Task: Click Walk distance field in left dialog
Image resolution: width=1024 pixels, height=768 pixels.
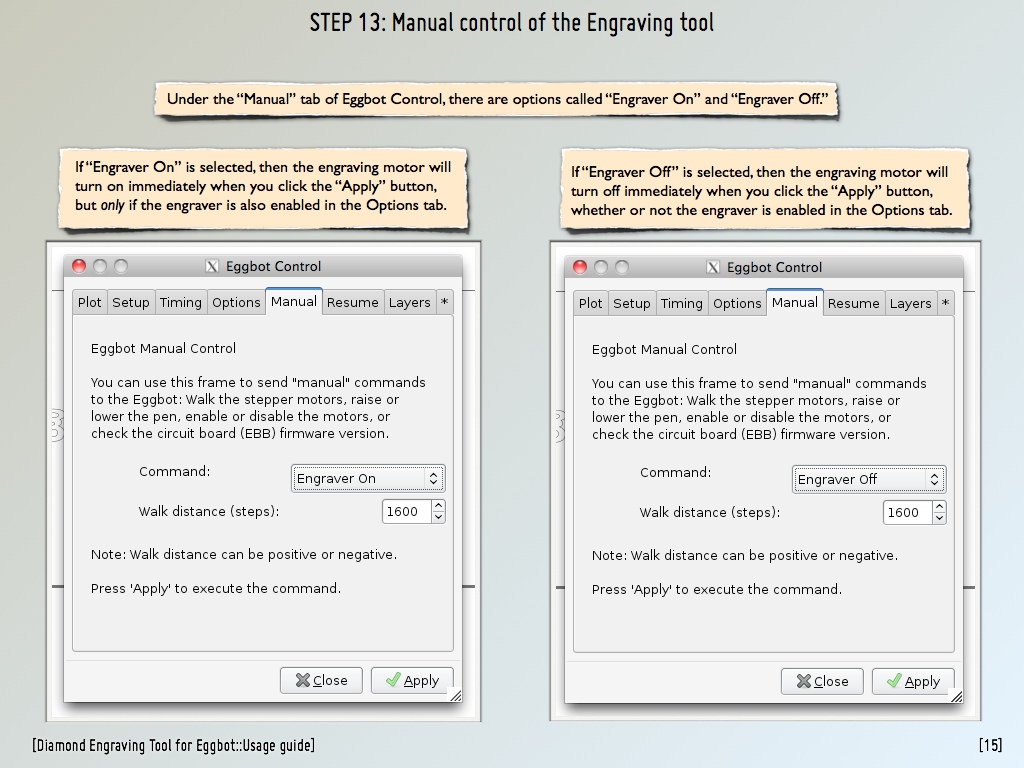Action: point(405,512)
